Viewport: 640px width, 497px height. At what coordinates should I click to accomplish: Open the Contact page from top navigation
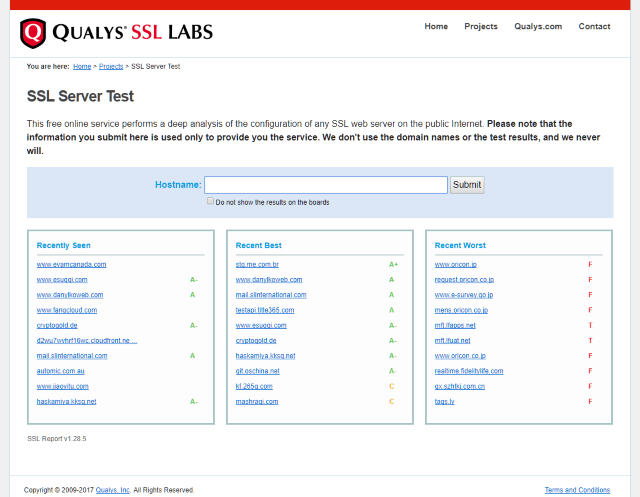594,27
